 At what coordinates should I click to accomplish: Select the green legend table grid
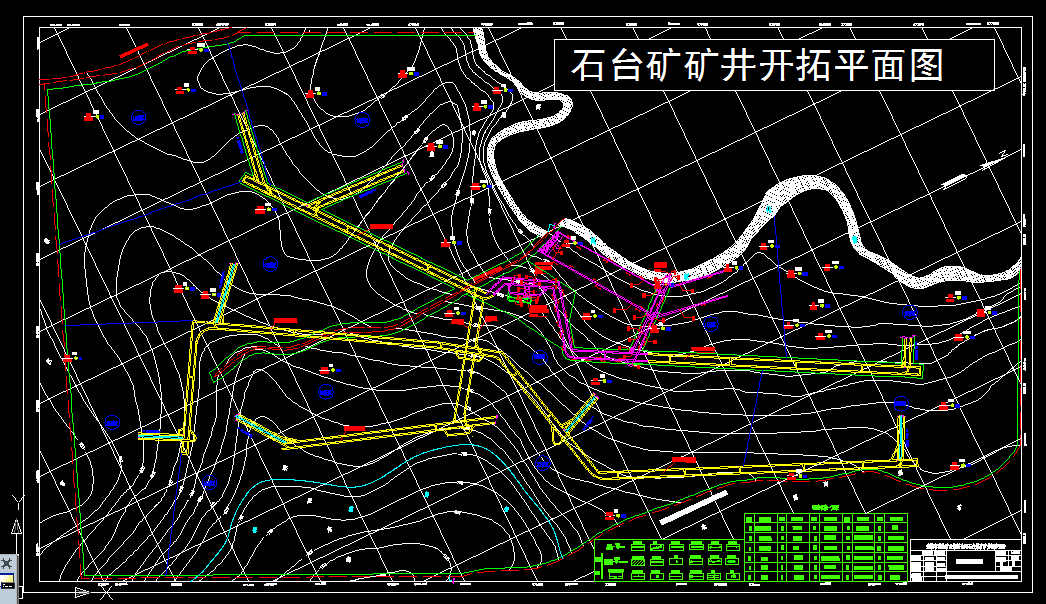(x=826, y=547)
